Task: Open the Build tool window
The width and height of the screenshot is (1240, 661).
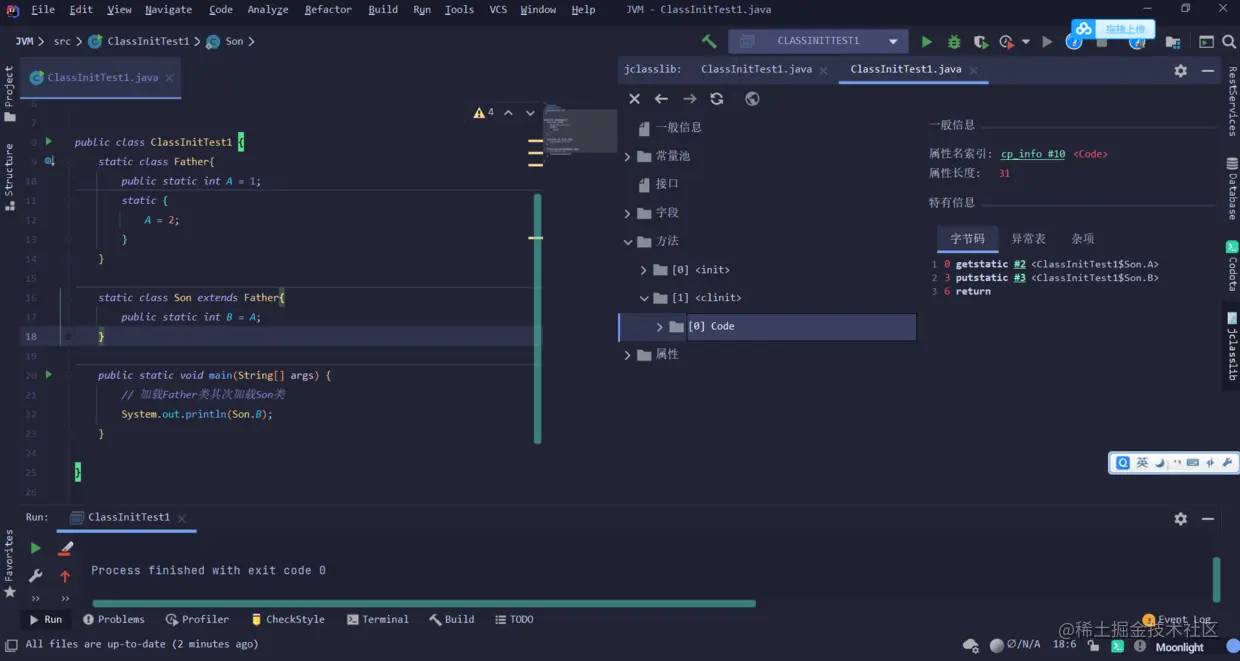Action: [452, 620]
